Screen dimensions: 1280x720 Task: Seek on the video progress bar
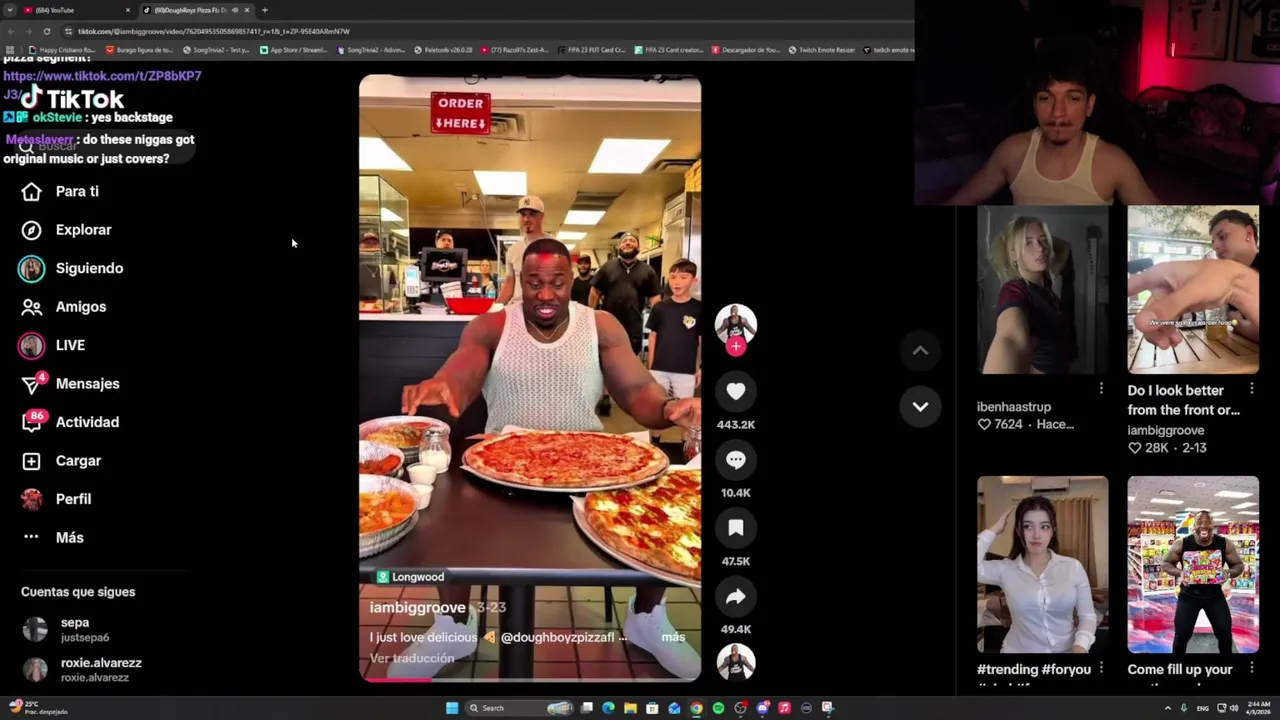click(x=530, y=679)
